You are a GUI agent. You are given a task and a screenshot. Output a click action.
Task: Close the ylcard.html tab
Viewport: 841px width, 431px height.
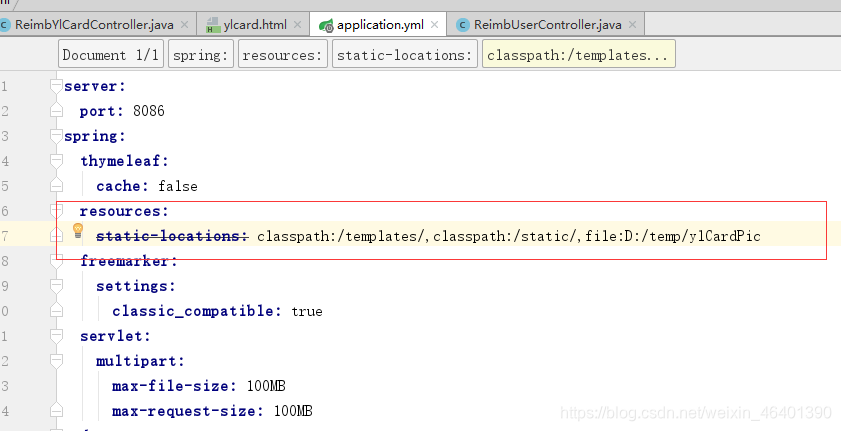tap(298, 24)
